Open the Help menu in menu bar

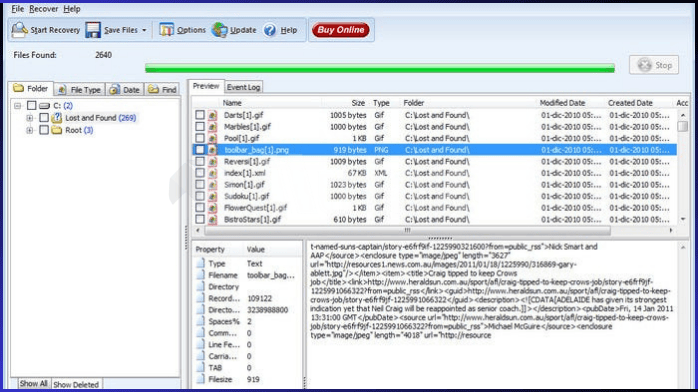click(x=72, y=9)
